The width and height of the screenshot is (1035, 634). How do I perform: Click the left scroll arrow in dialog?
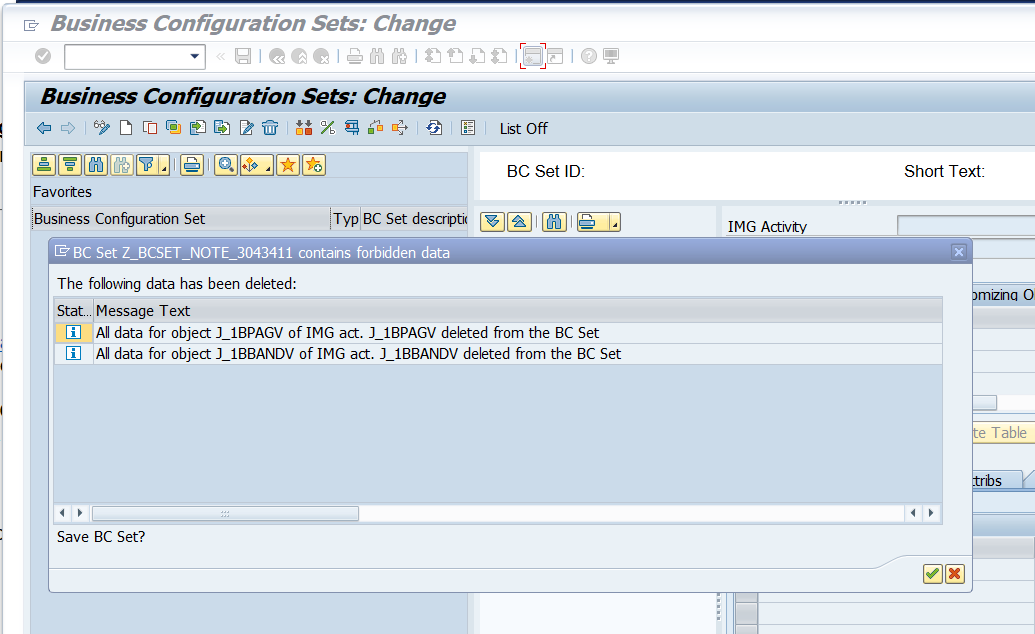coord(62,513)
